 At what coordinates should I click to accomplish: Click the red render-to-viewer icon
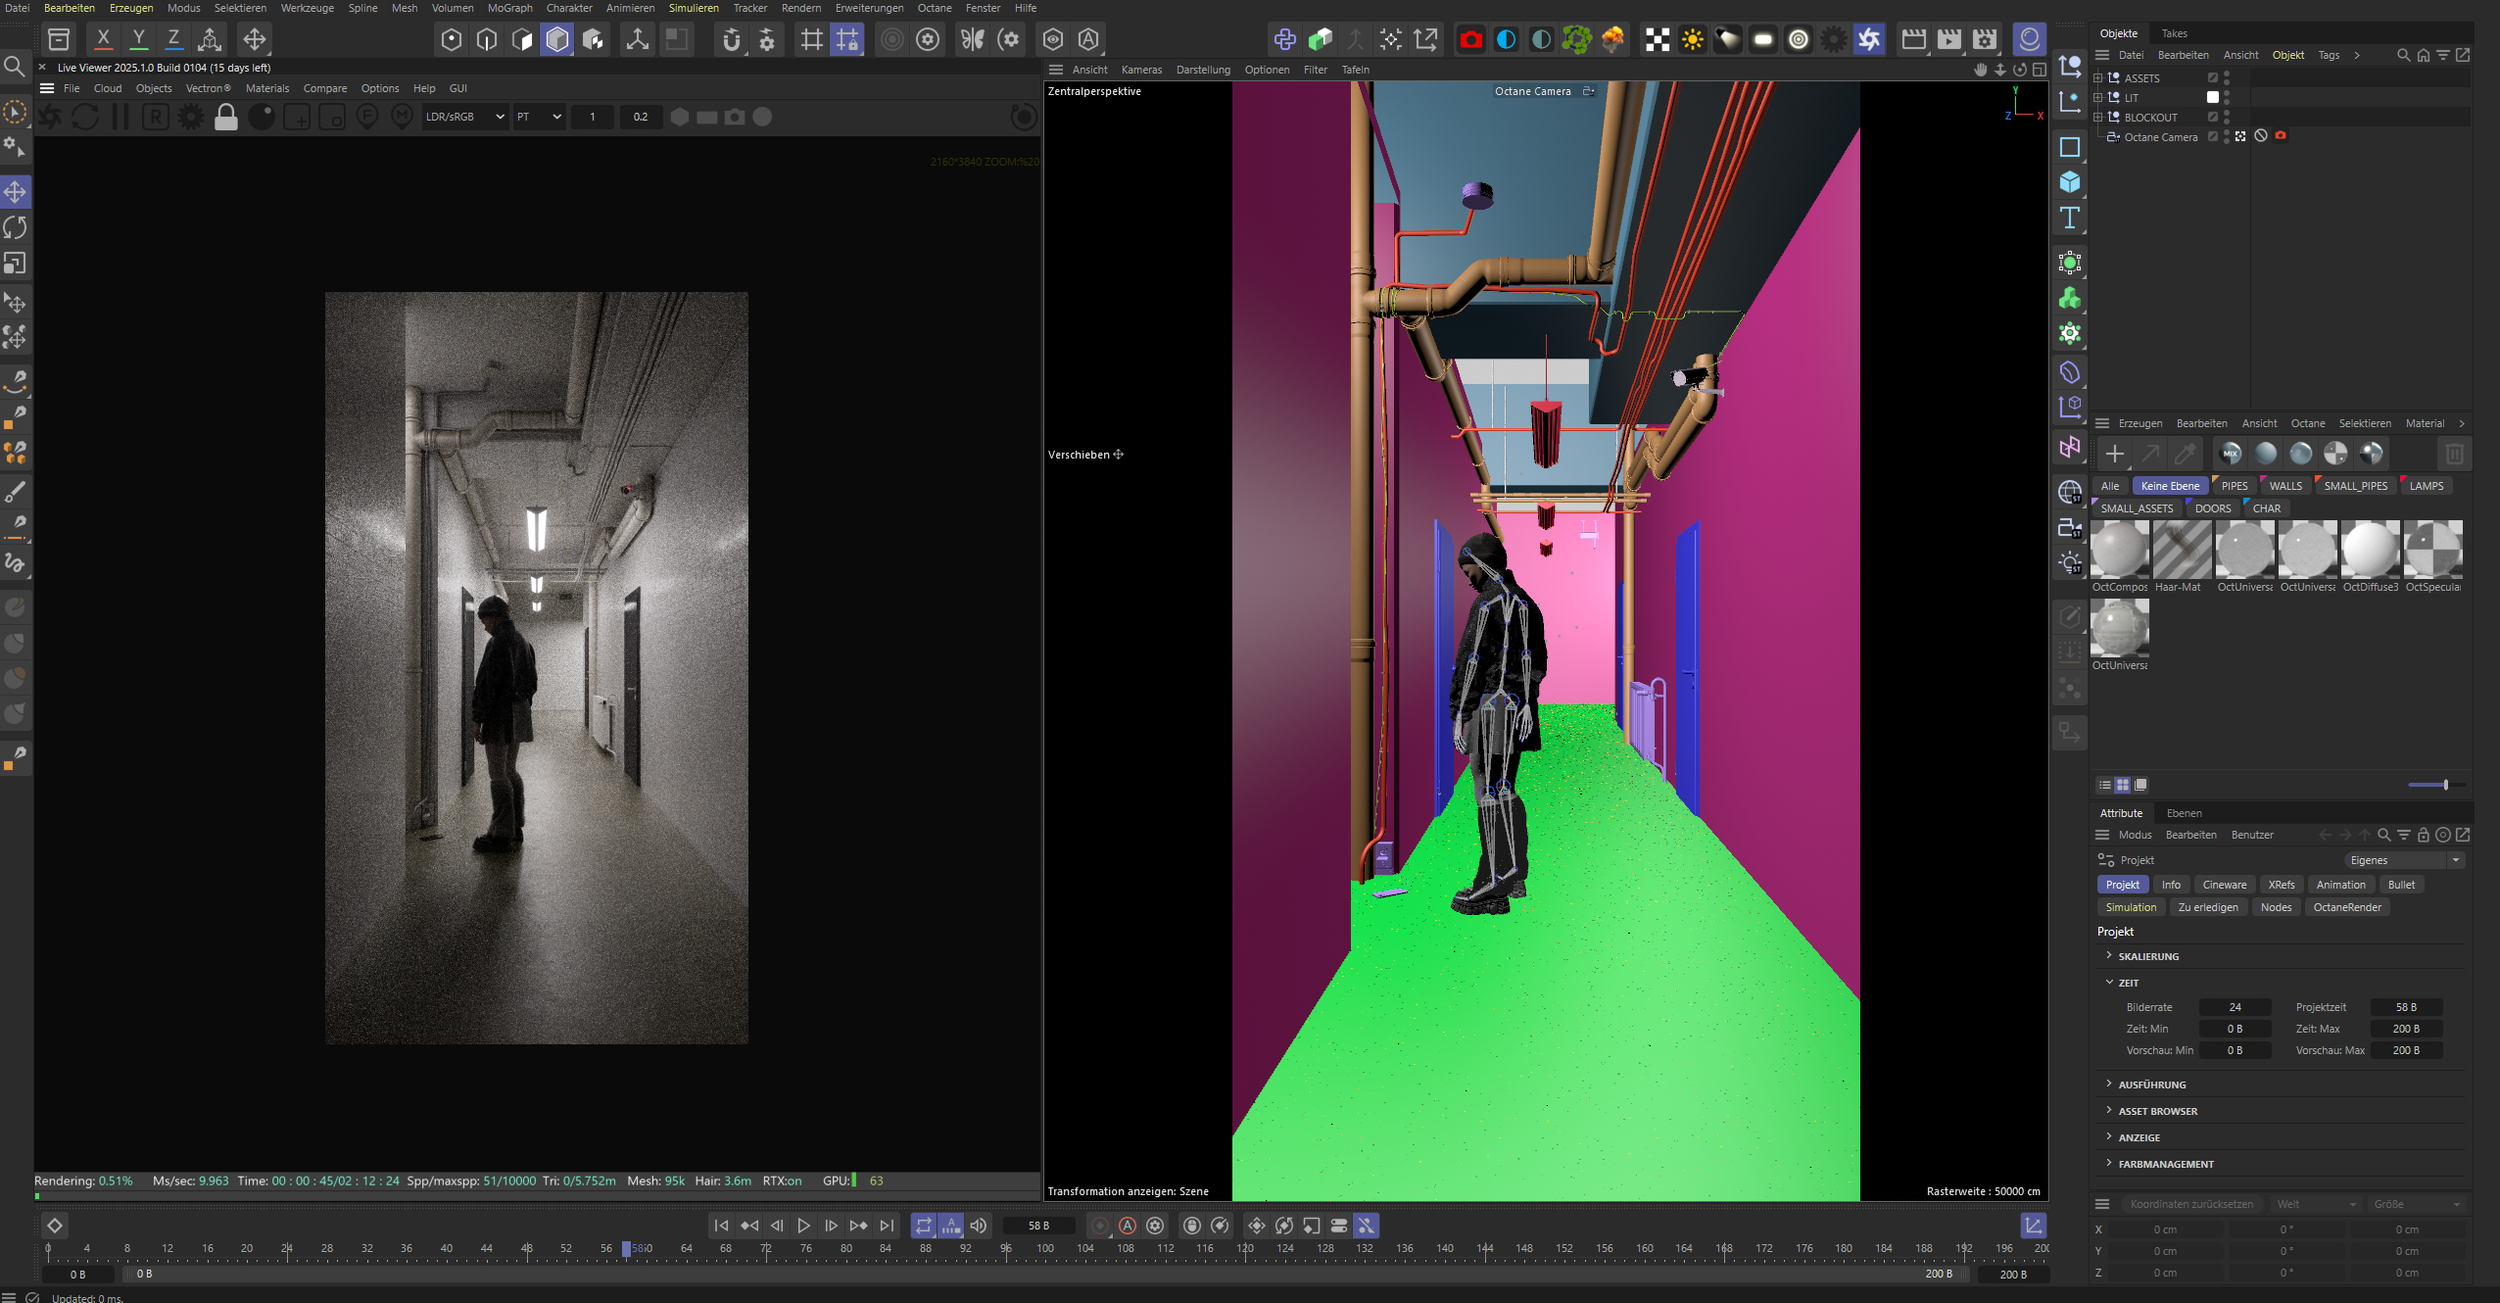(x=1470, y=40)
